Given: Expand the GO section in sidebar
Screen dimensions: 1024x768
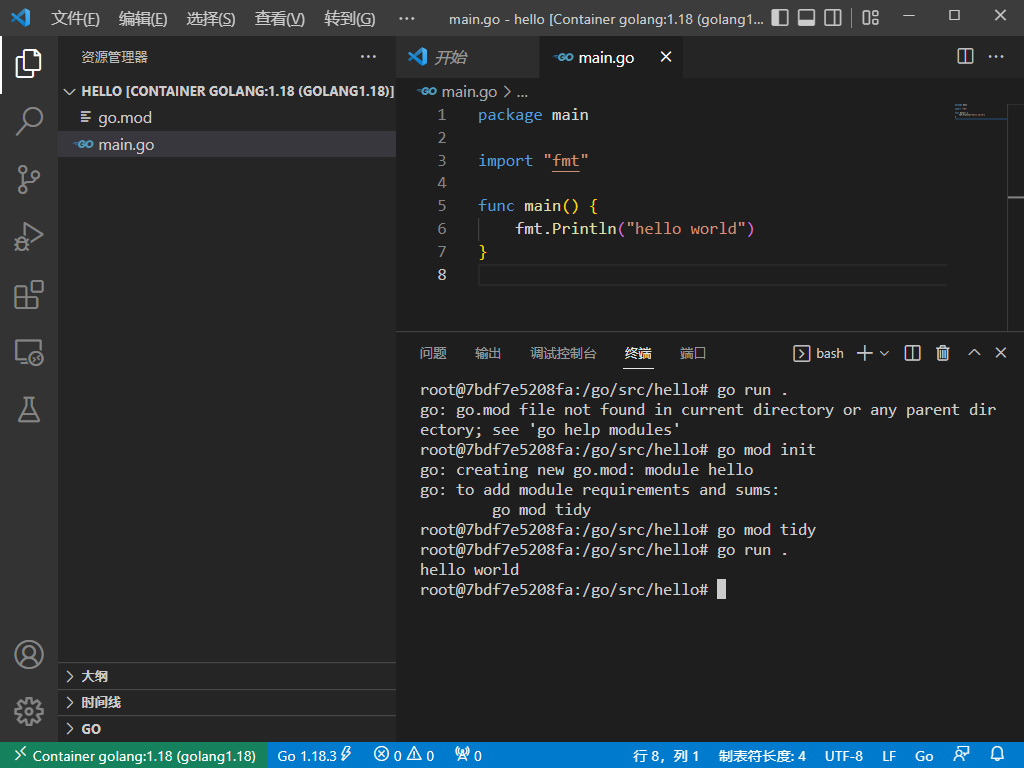Looking at the screenshot, I should [x=227, y=729].
